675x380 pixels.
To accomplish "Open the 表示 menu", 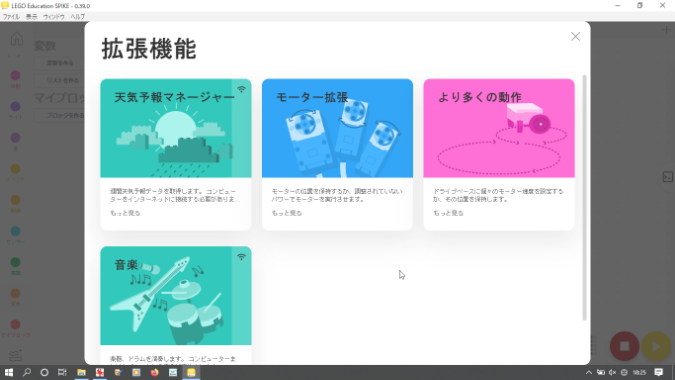I will pos(31,17).
